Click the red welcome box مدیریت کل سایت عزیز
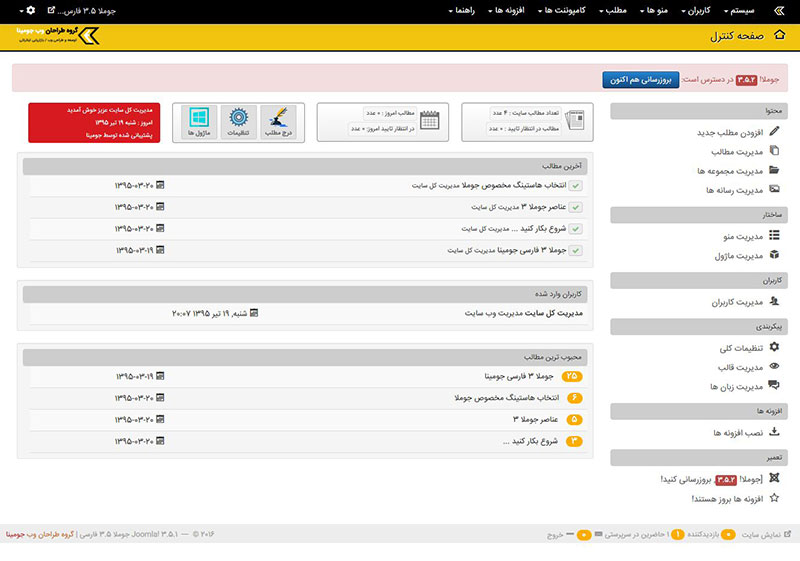The width and height of the screenshot is (800, 561). click(94, 122)
